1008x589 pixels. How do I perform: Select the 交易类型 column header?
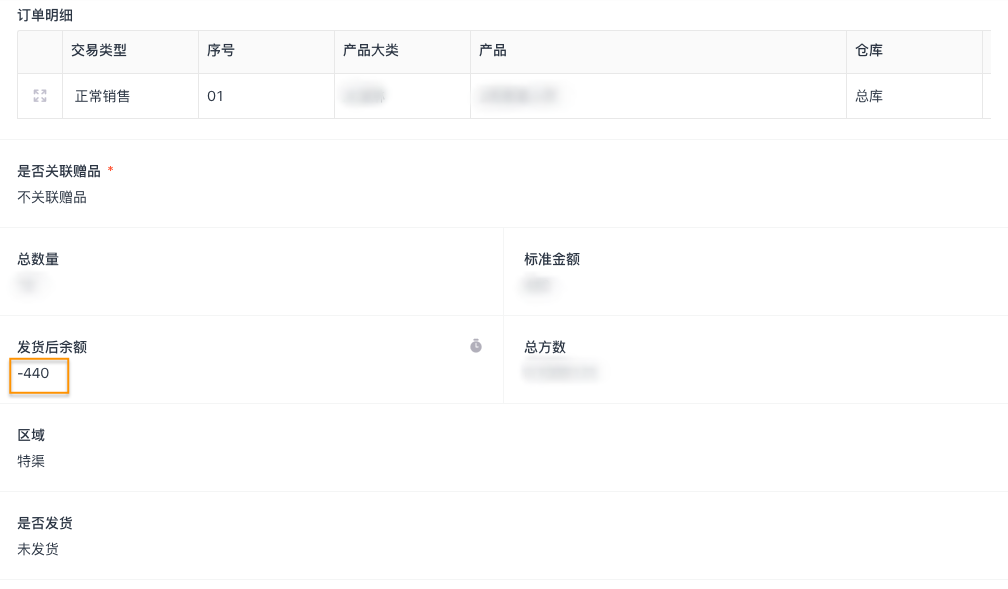[x=99, y=50]
